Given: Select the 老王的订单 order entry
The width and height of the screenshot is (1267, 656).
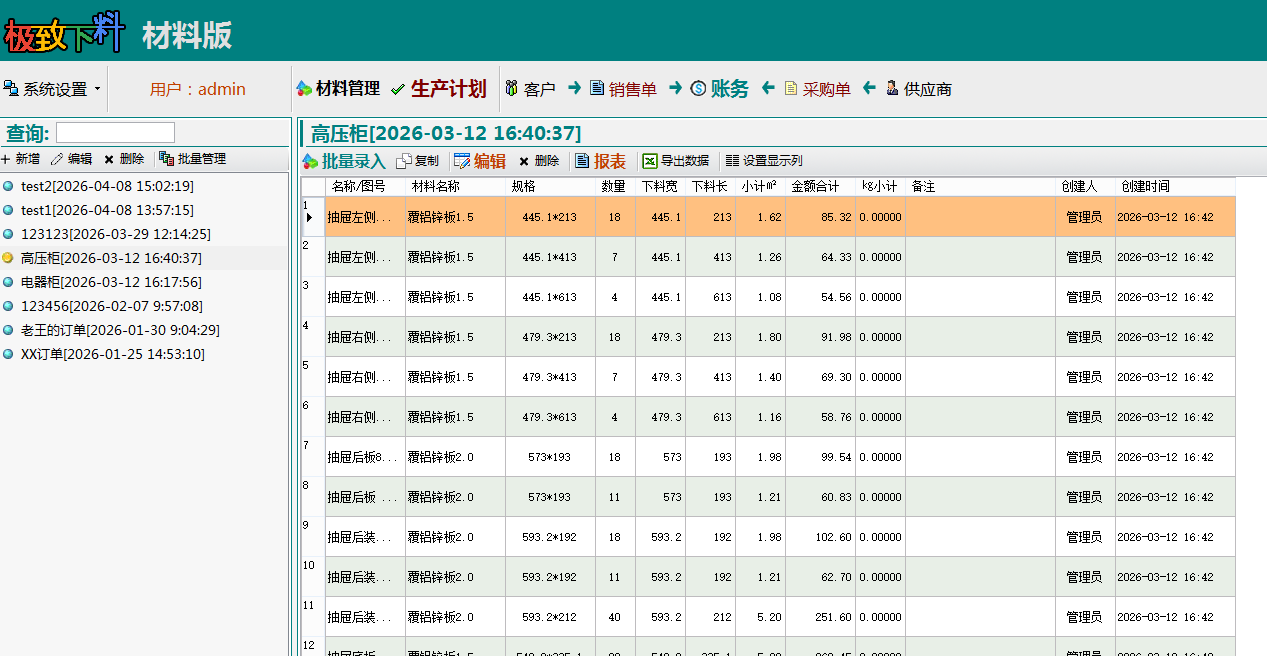Looking at the screenshot, I should point(119,330).
